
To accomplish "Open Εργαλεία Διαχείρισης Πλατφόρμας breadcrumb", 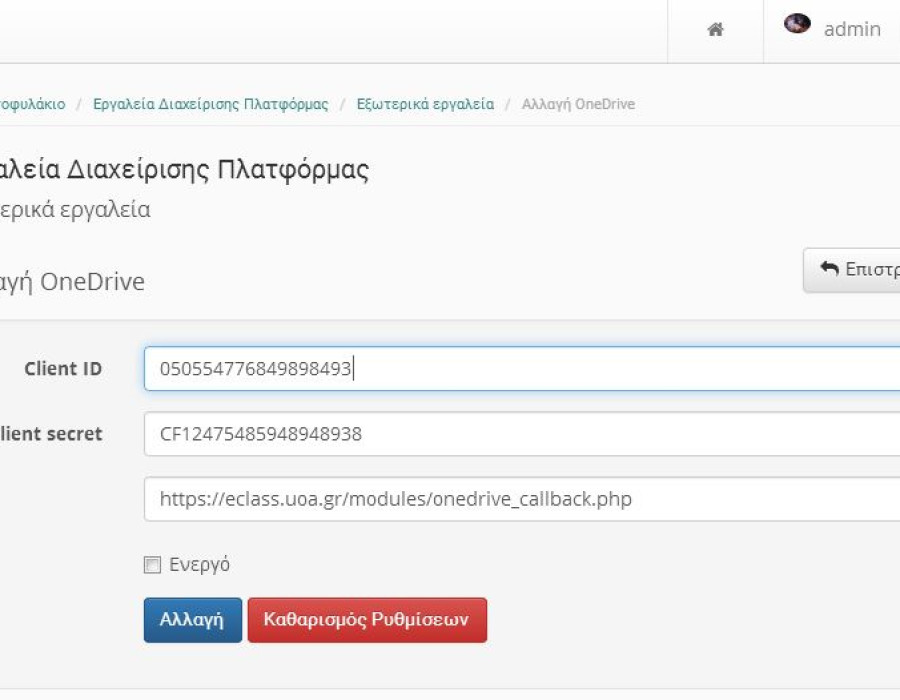I will (x=211, y=104).
